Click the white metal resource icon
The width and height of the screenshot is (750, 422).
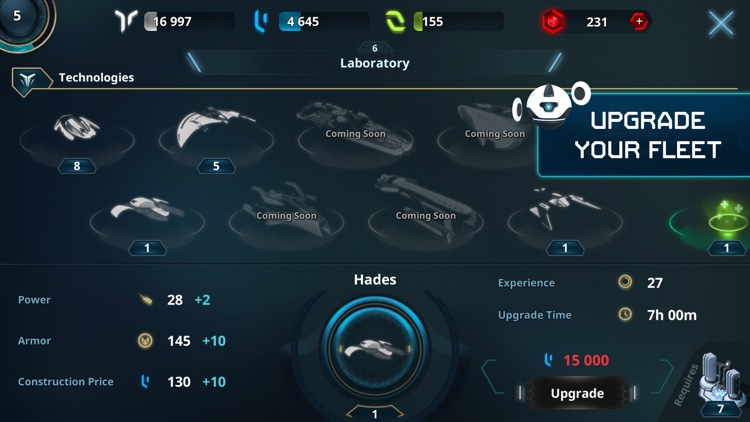click(x=126, y=21)
